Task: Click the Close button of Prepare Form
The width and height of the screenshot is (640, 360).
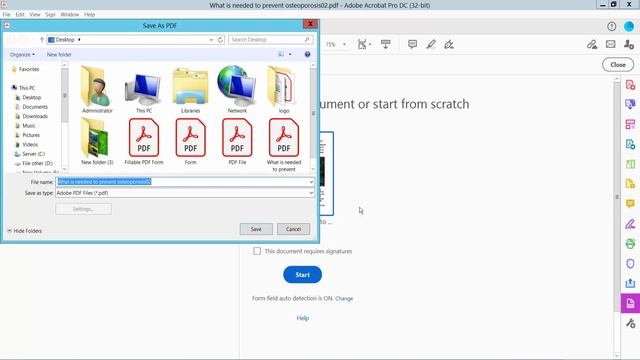Action: [618, 64]
